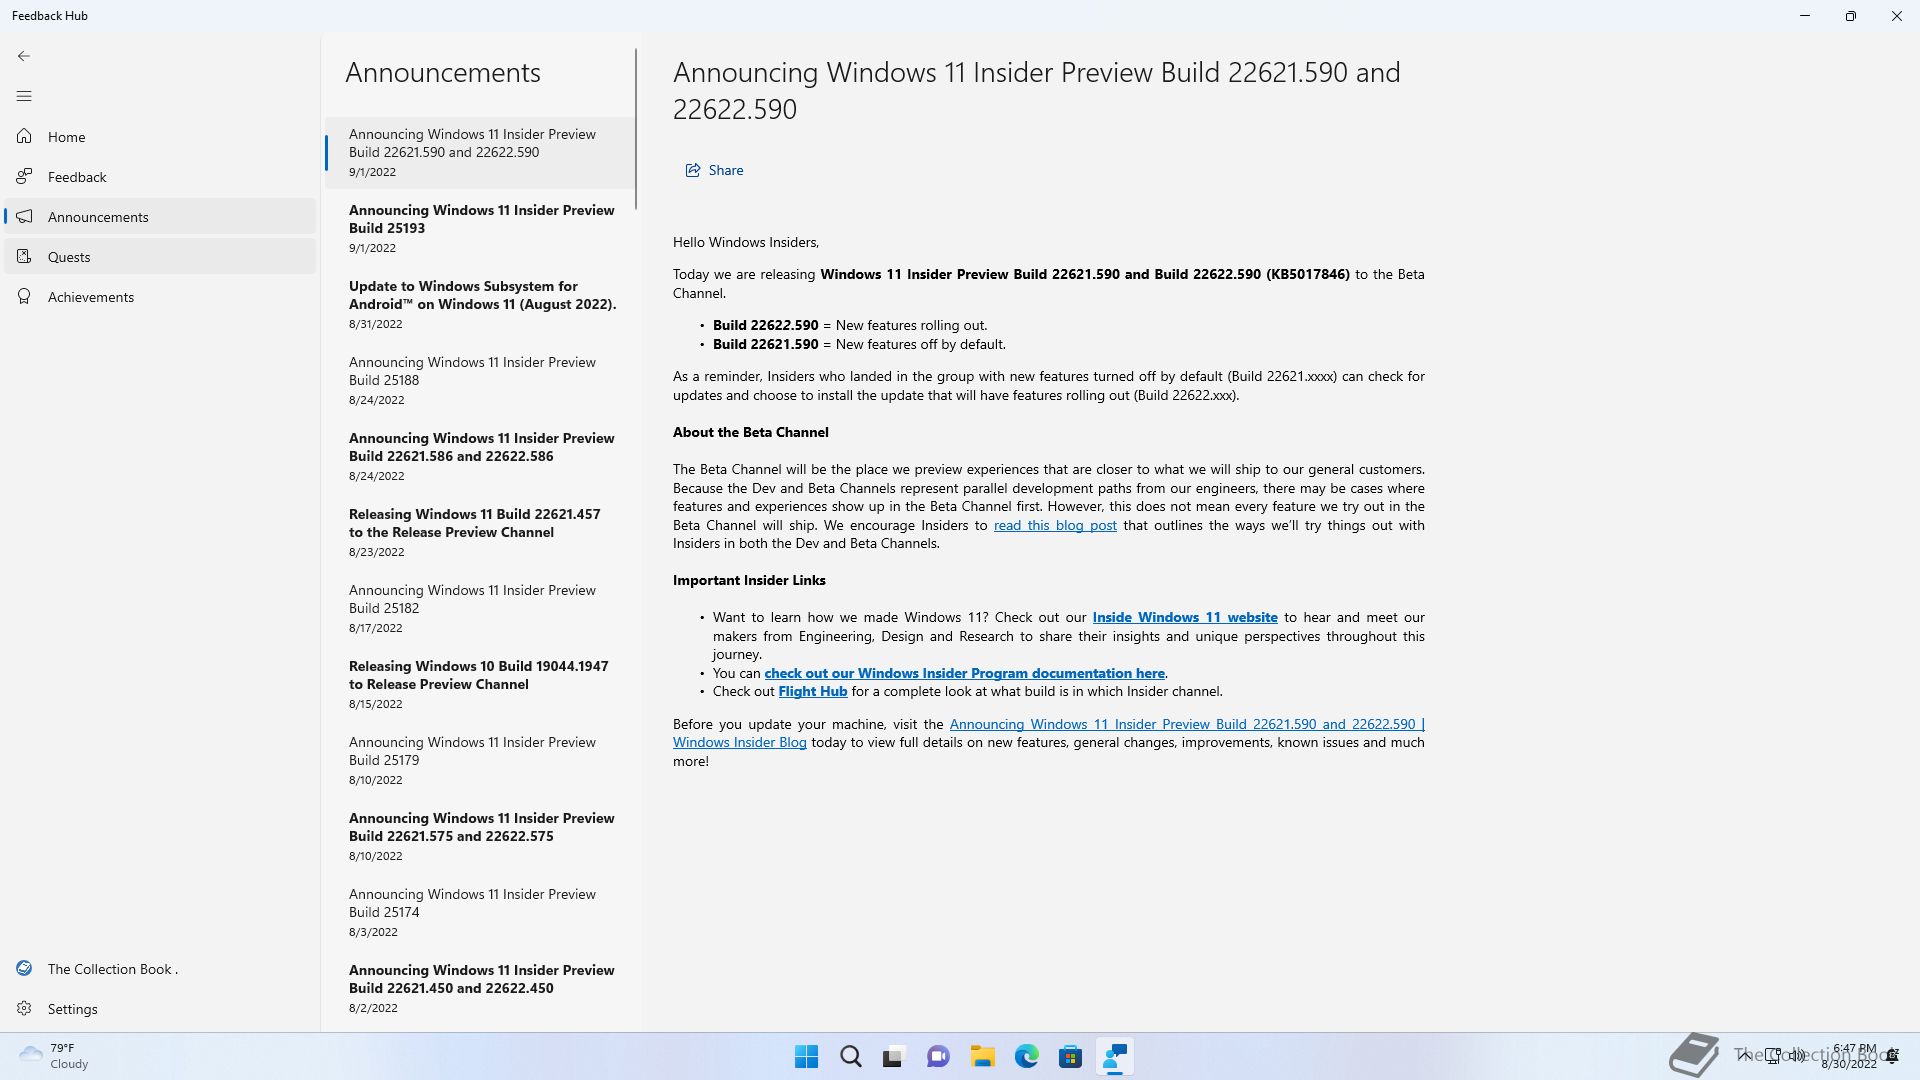Open Releasing Windows 10 Build 19044.1947 announcement

[480, 684]
